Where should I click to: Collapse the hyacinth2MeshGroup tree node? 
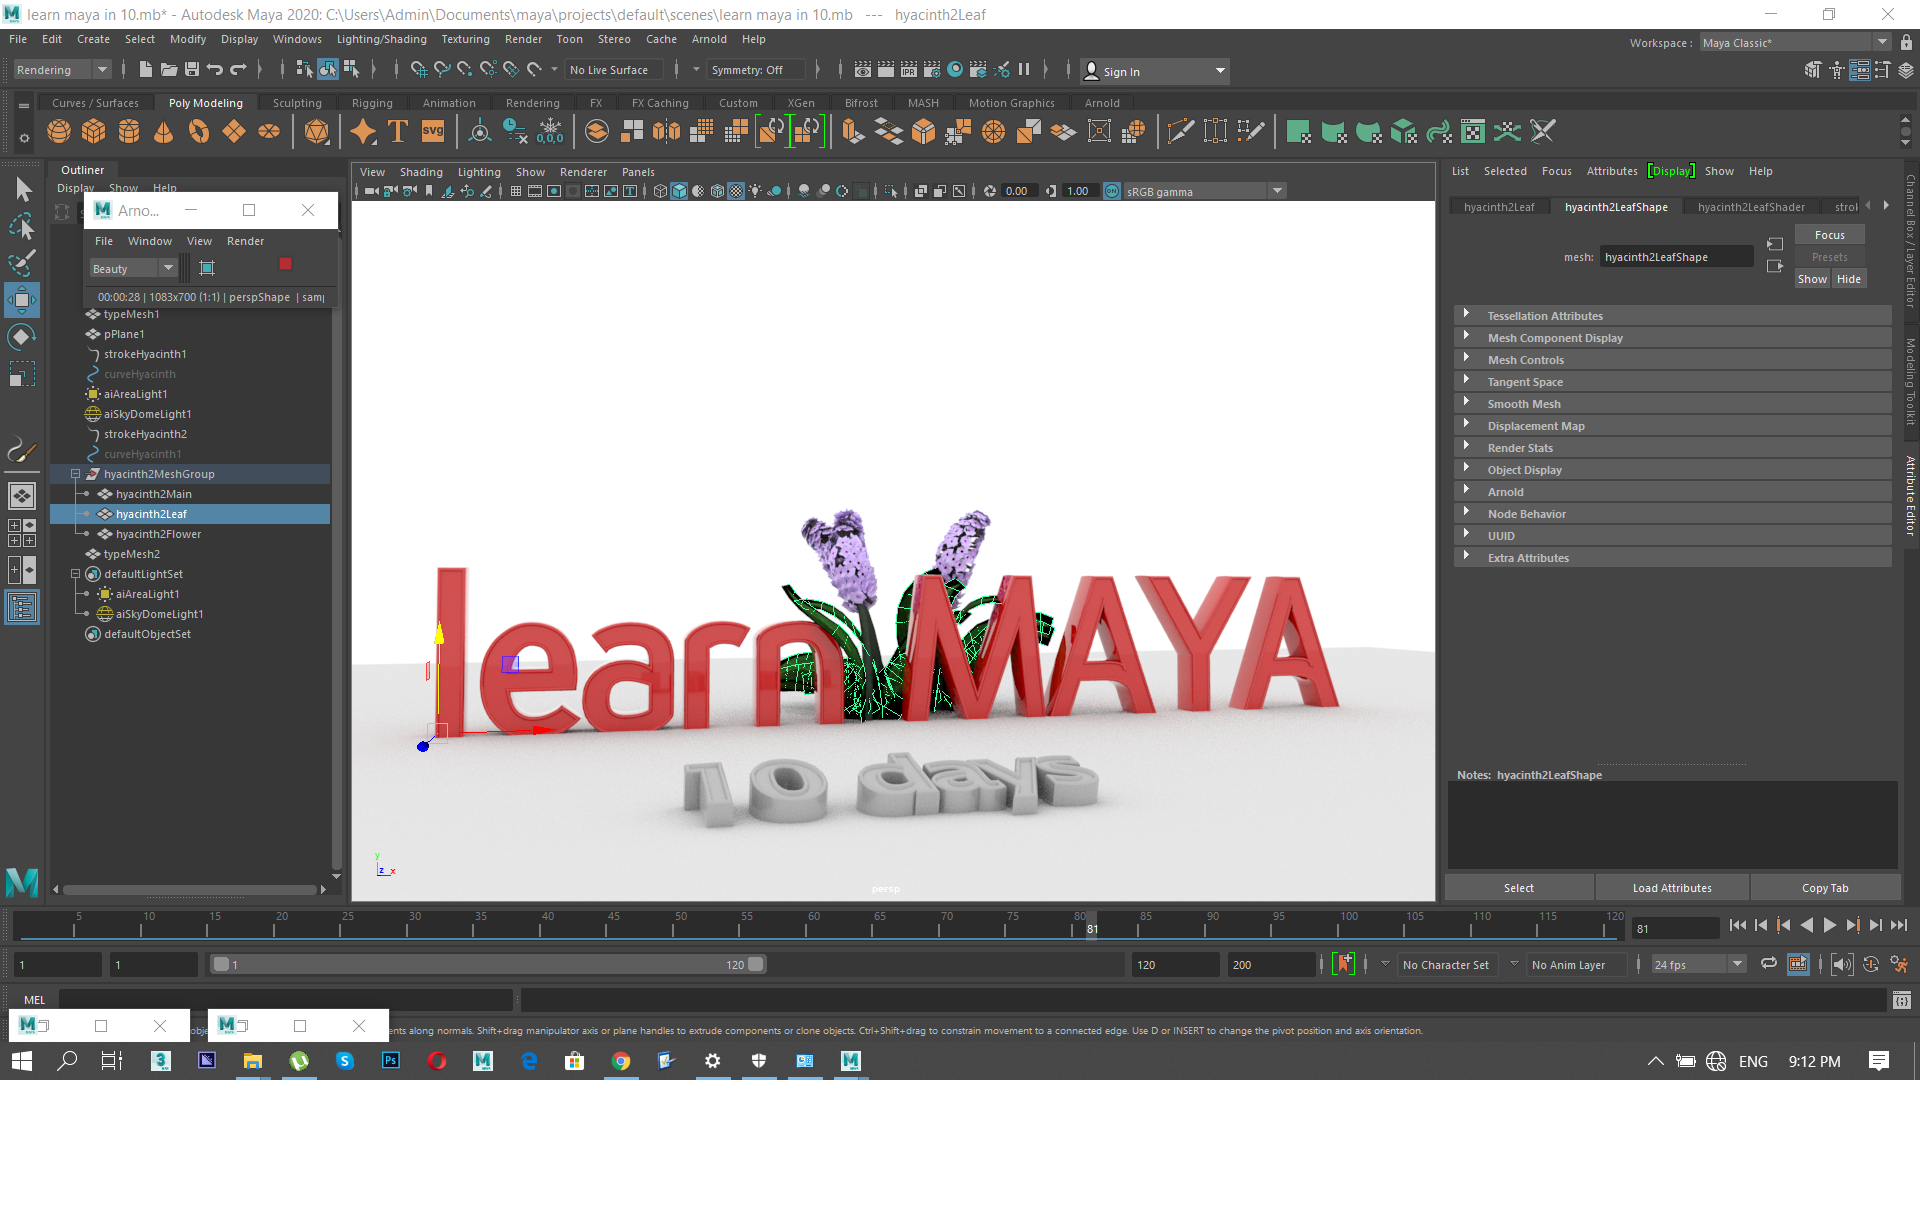pos(75,474)
